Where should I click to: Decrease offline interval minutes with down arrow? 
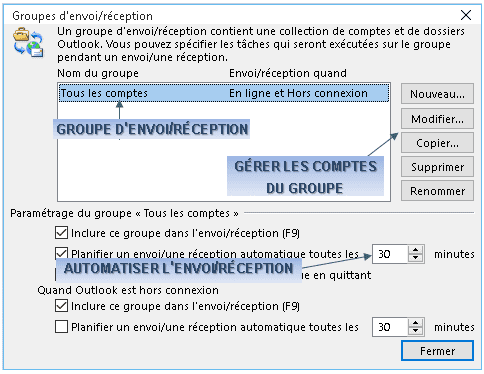(415, 331)
